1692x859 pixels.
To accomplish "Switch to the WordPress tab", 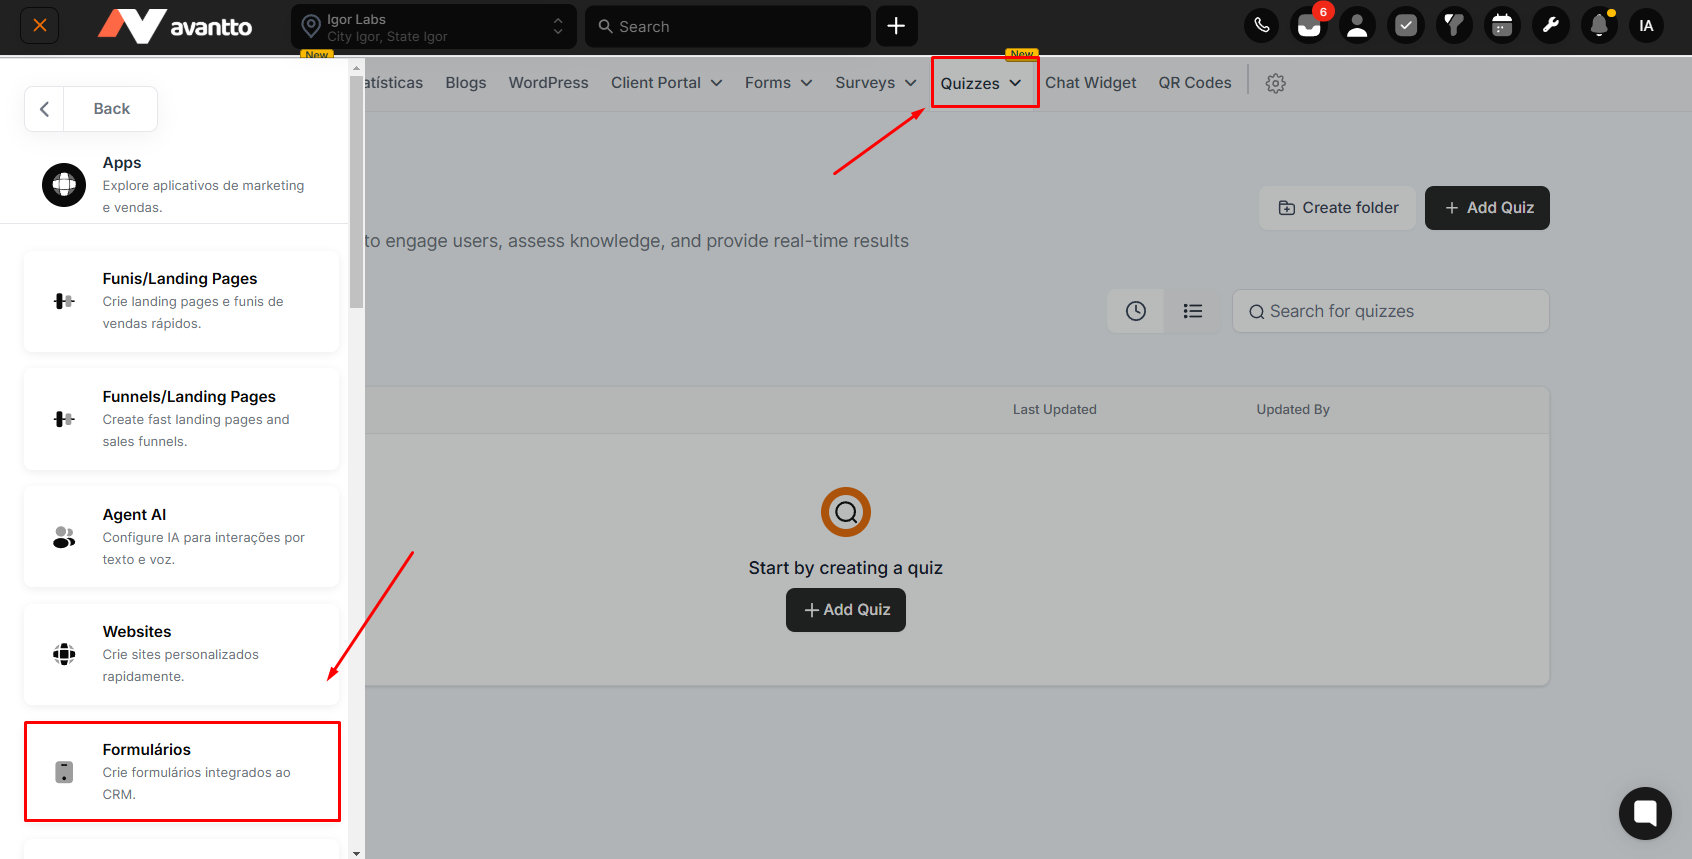I will click(548, 83).
